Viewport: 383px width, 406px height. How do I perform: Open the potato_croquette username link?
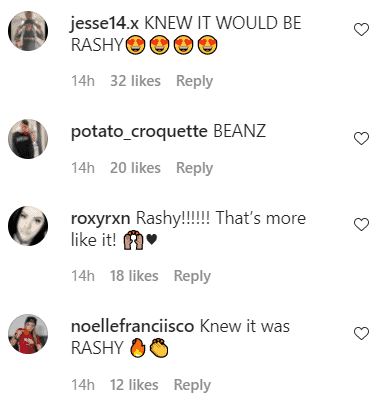[139, 131]
